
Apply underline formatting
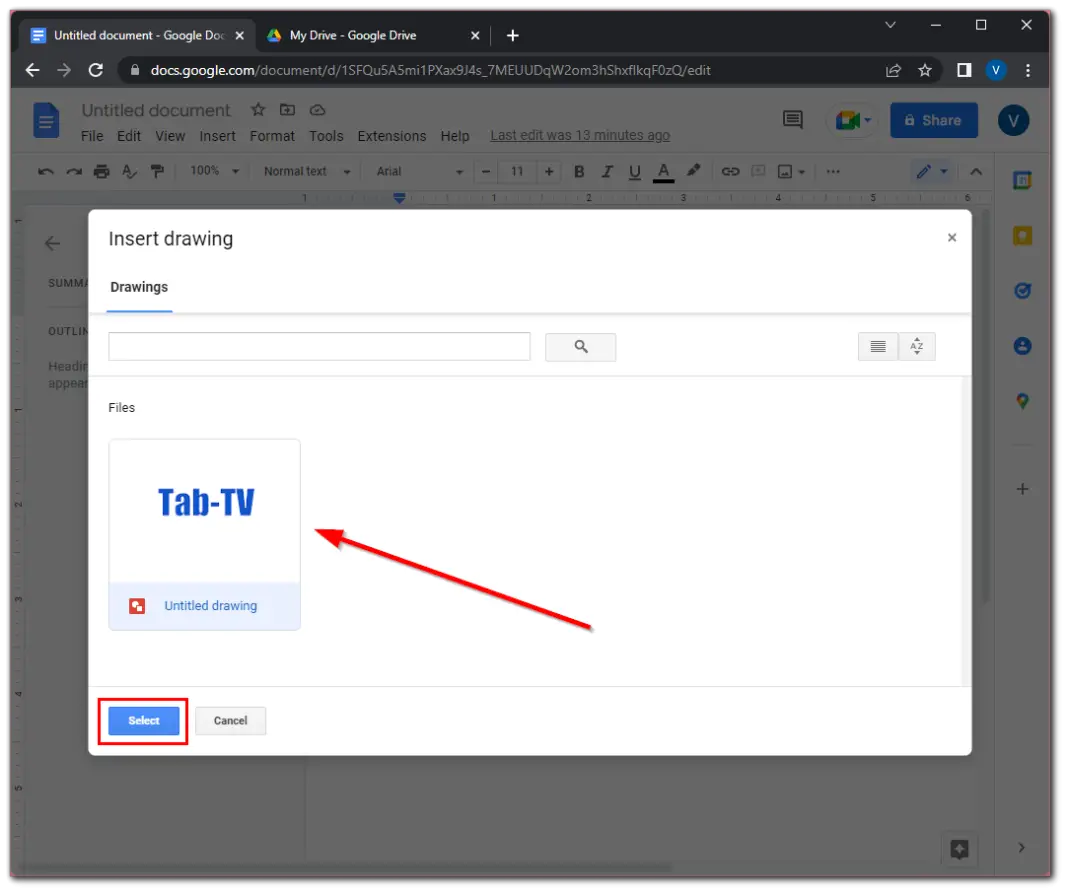click(x=634, y=171)
